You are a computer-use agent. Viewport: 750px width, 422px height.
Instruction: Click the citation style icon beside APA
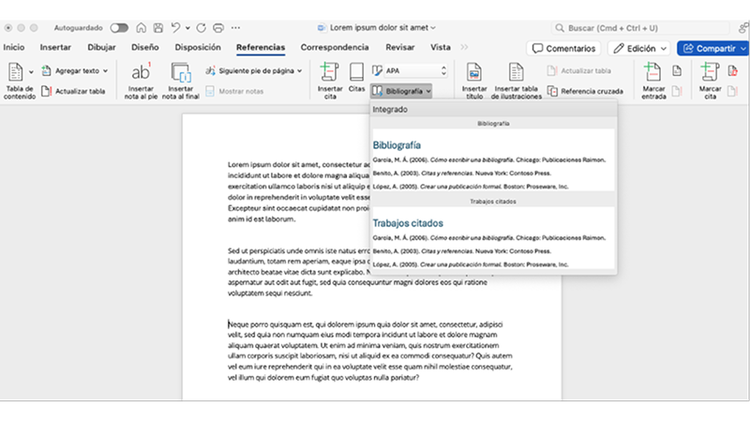(x=377, y=71)
